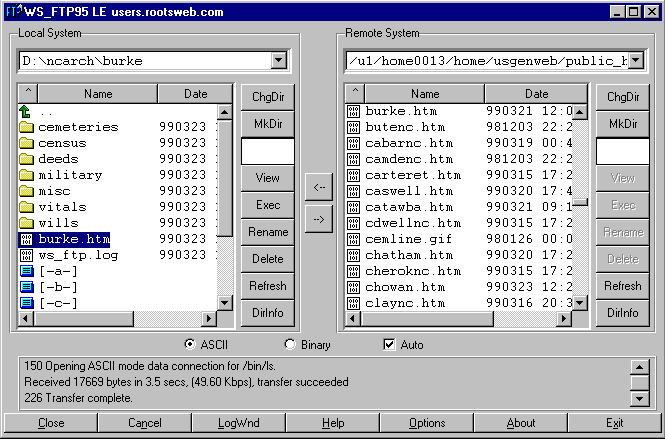This screenshot has width=665, height=439.
Task: Click the cemline.gif file icon in remote list
Action: click(353, 239)
